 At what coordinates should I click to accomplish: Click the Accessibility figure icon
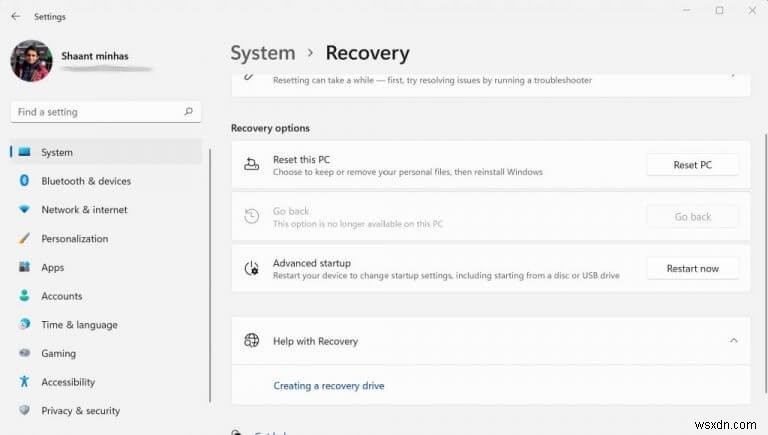click(x=24, y=381)
